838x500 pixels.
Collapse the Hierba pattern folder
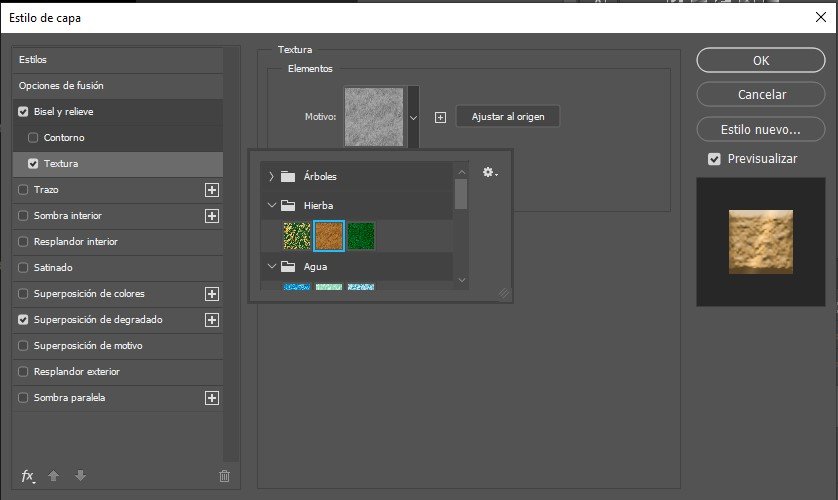point(271,206)
